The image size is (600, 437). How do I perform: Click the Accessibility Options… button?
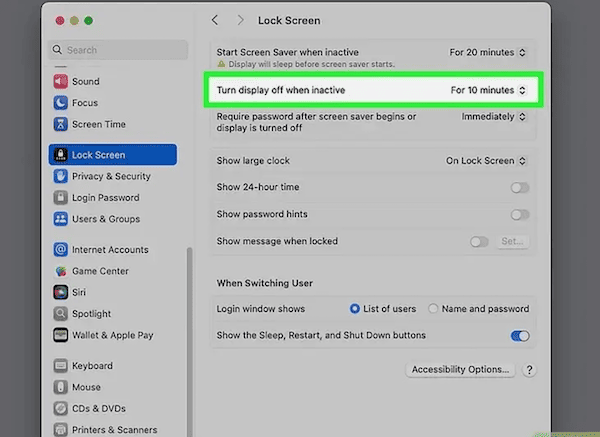pyautogui.click(x=460, y=370)
